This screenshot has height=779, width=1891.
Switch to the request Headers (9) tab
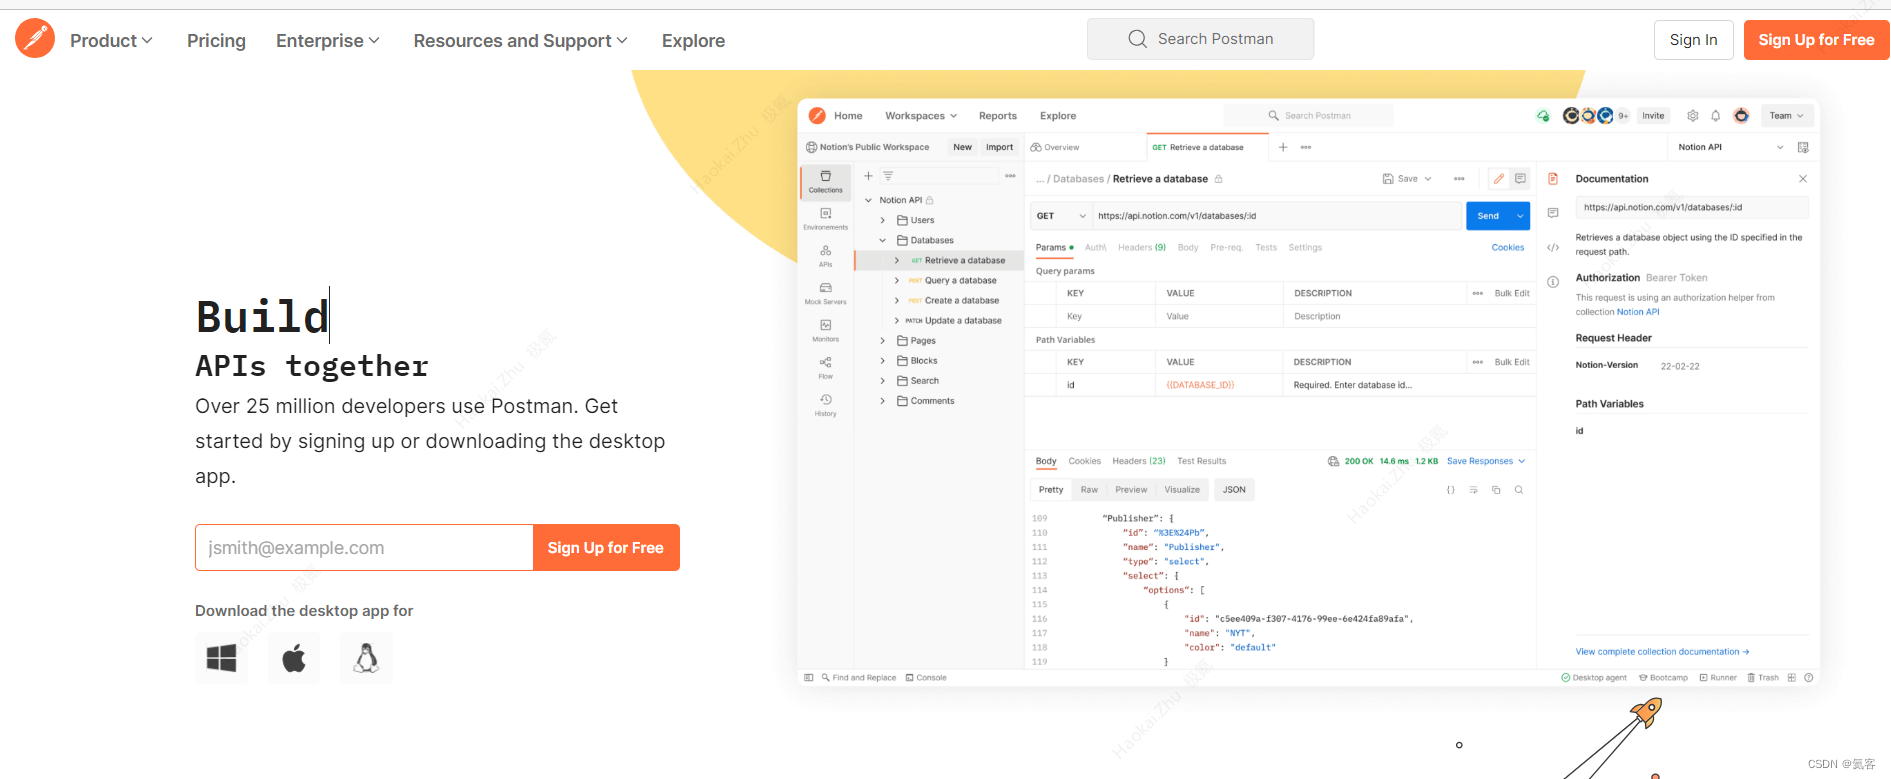(x=1142, y=247)
